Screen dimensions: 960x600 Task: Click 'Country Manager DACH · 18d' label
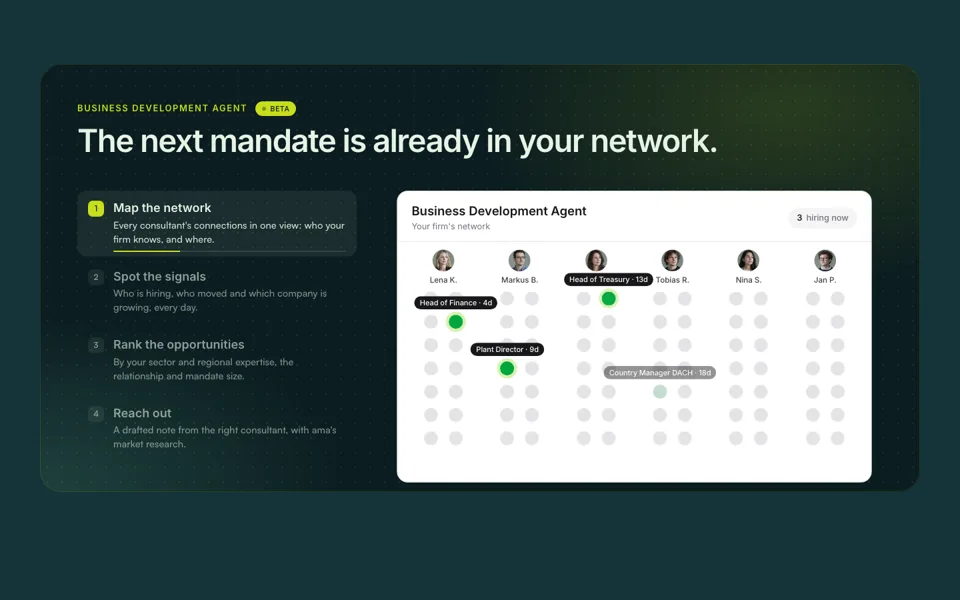pyautogui.click(x=659, y=372)
